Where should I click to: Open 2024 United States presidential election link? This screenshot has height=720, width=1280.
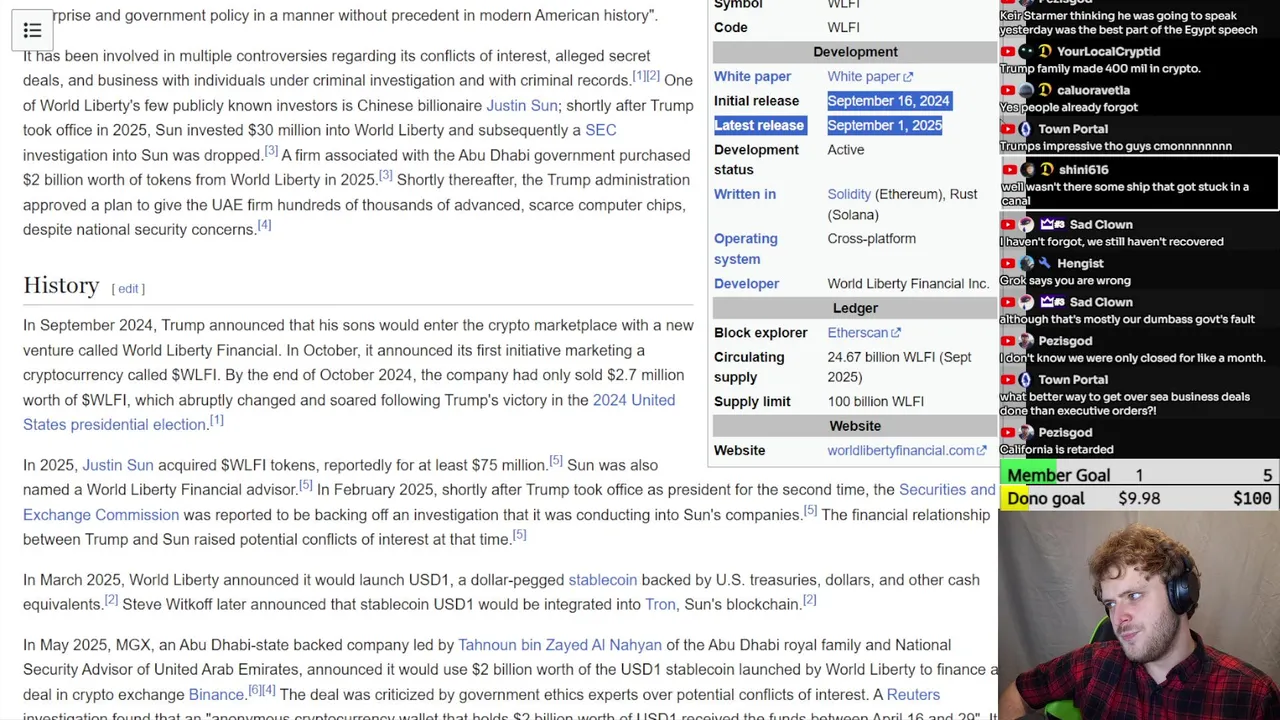tap(349, 412)
